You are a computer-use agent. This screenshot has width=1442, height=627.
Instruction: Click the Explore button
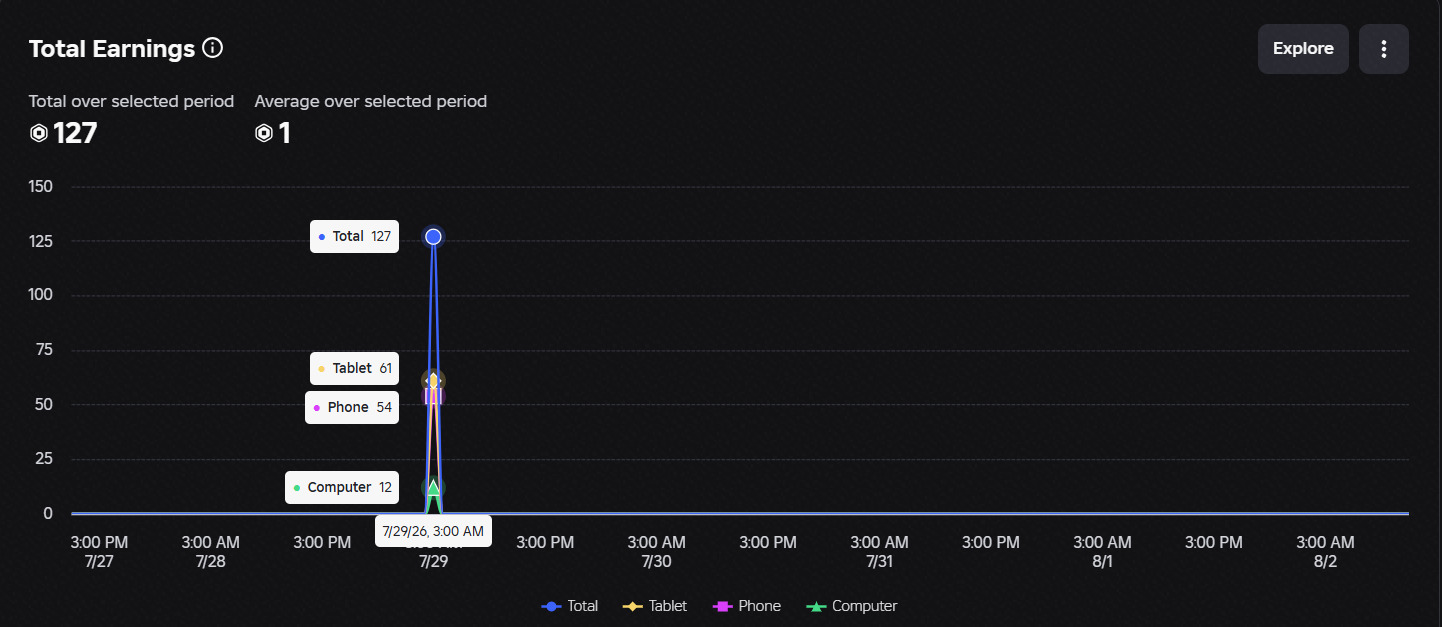tap(1303, 49)
